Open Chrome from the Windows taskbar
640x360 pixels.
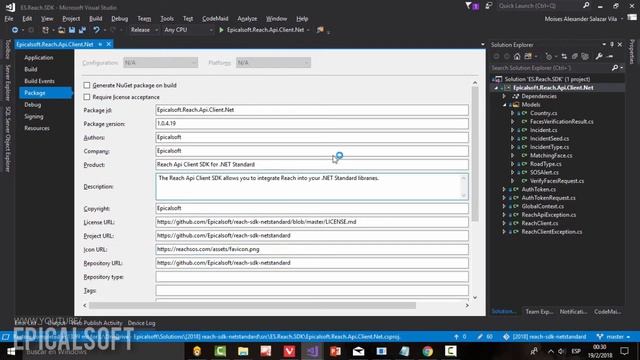[x=427, y=351]
